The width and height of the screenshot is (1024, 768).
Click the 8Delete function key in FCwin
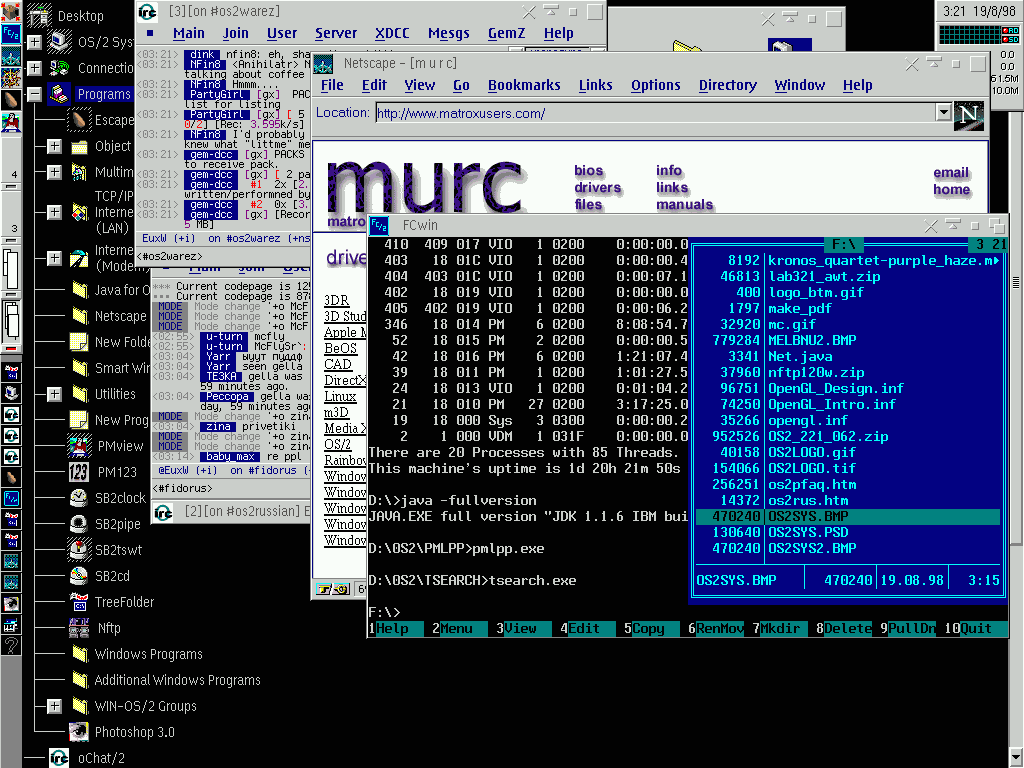coord(843,628)
